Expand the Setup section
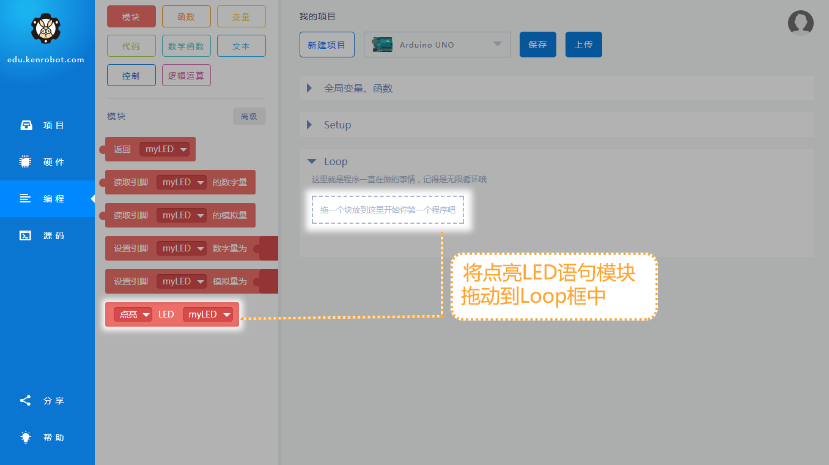 (309, 125)
